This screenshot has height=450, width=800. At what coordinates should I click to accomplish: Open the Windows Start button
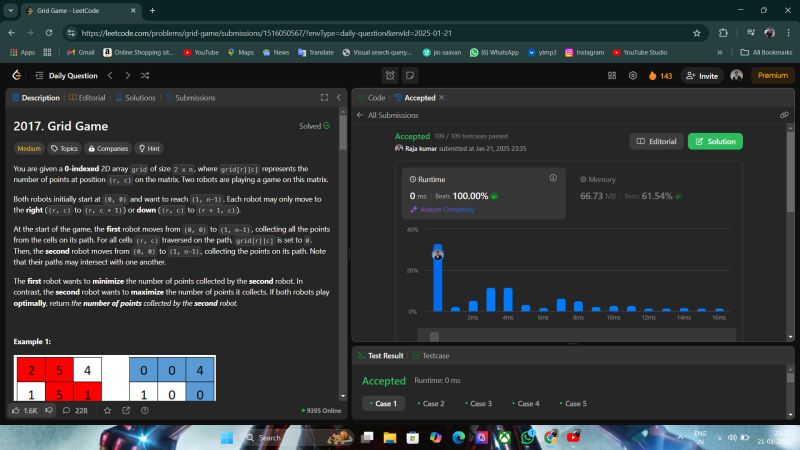pyautogui.click(x=227, y=437)
